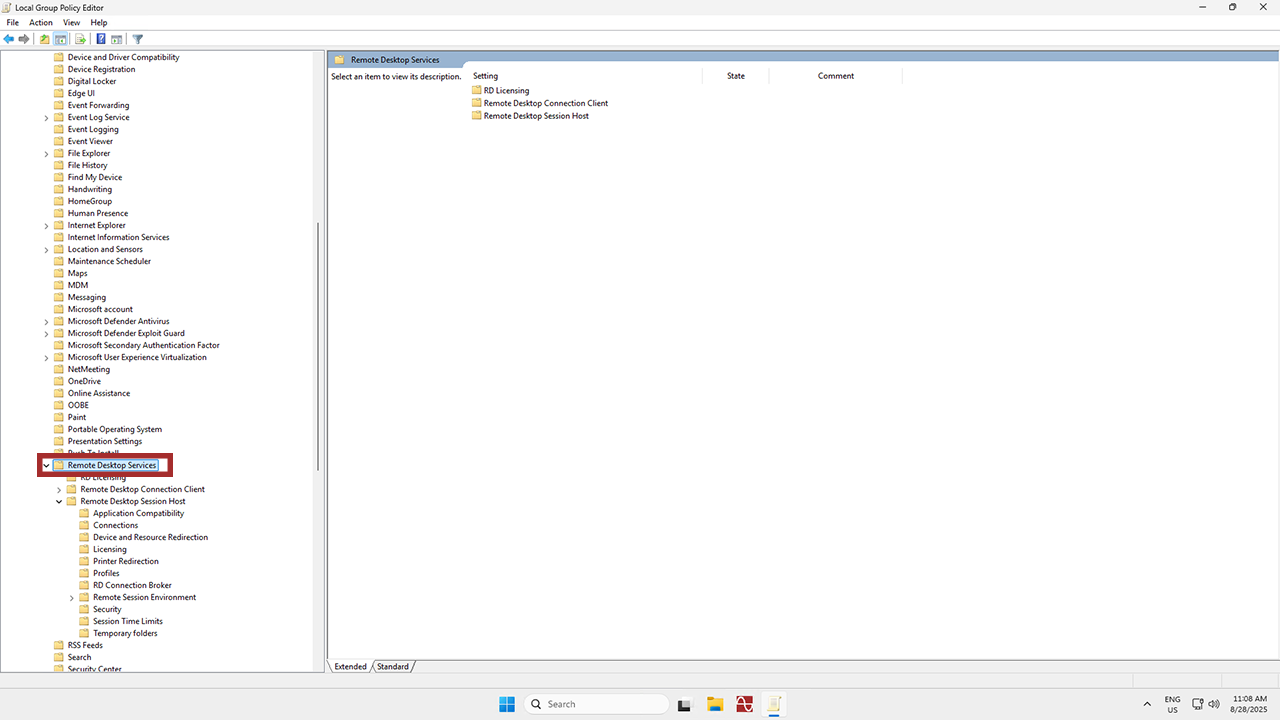Select Remote Desktop Session Host in right pane
1280x720 pixels.
tap(536, 116)
